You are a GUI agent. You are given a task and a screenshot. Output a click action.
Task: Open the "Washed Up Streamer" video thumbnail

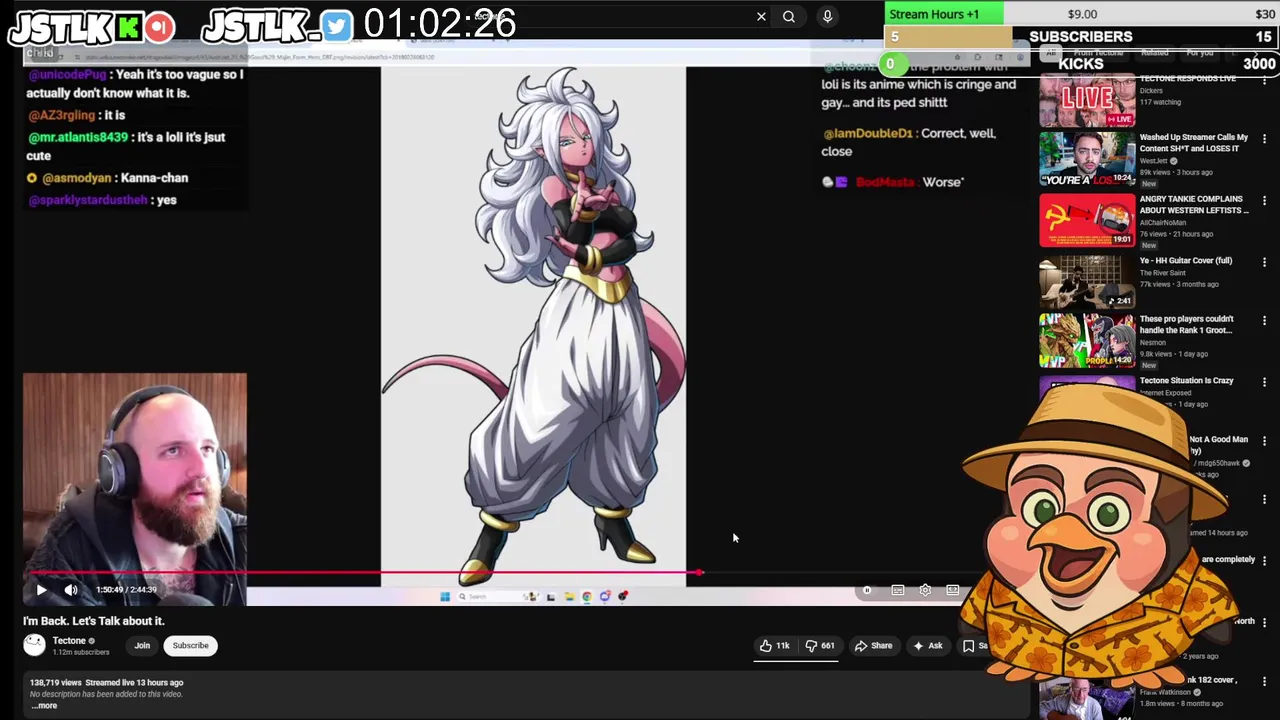tap(1087, 159)
